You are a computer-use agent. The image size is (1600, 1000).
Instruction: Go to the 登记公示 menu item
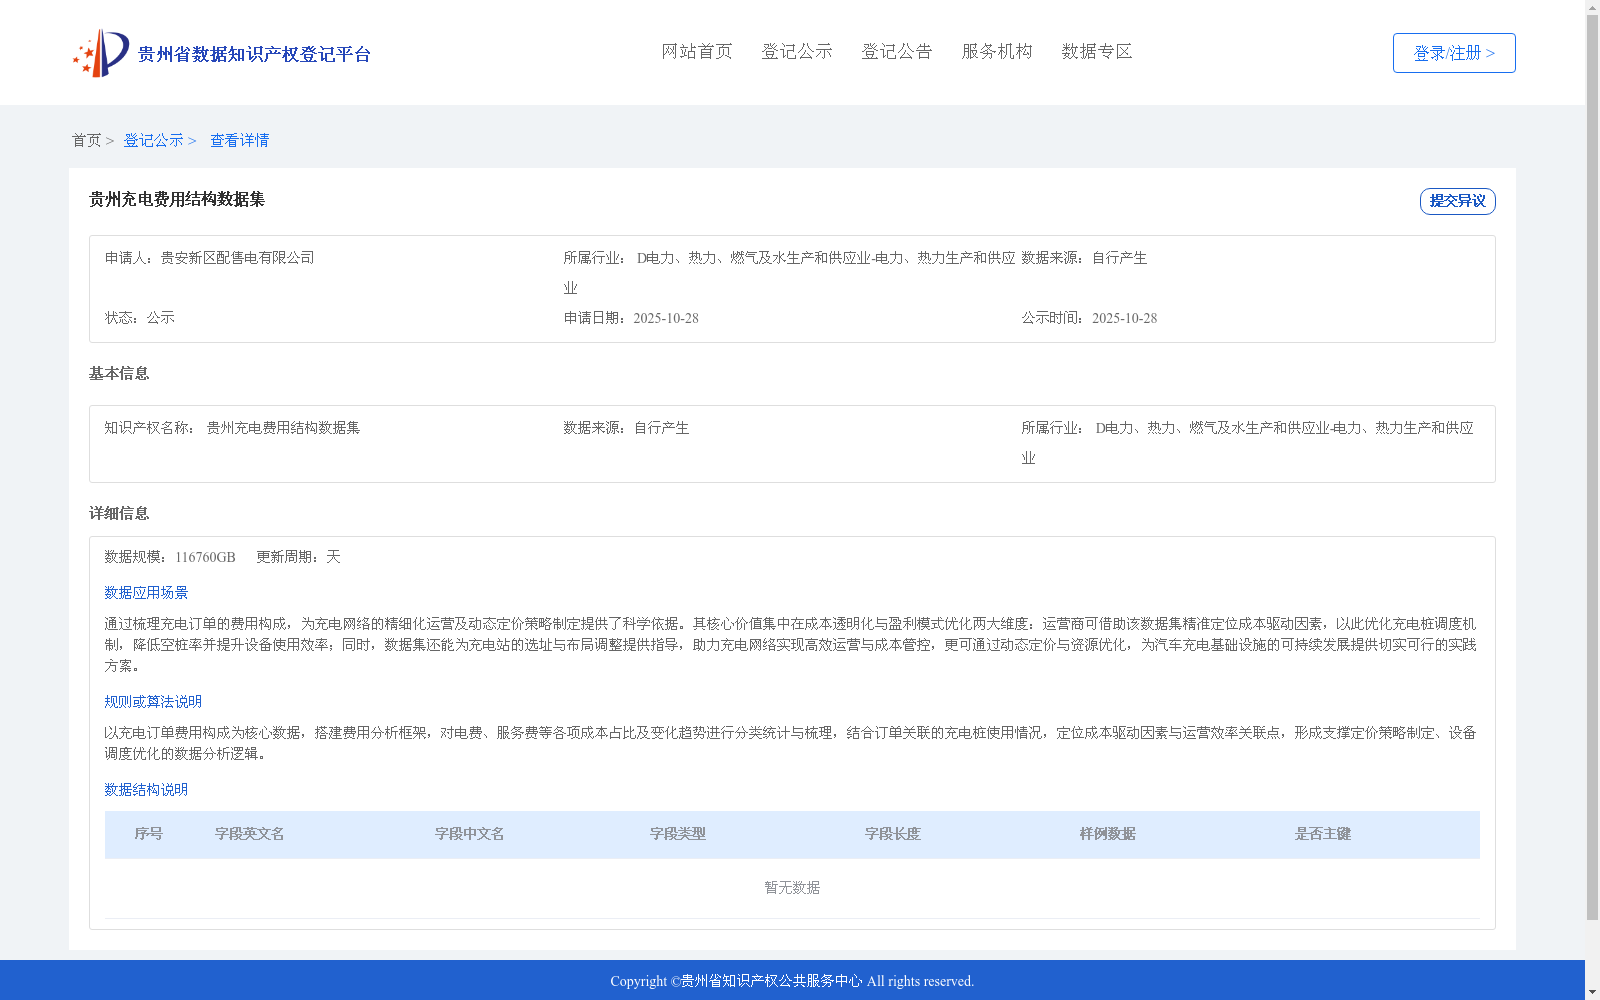click(797, 51)
